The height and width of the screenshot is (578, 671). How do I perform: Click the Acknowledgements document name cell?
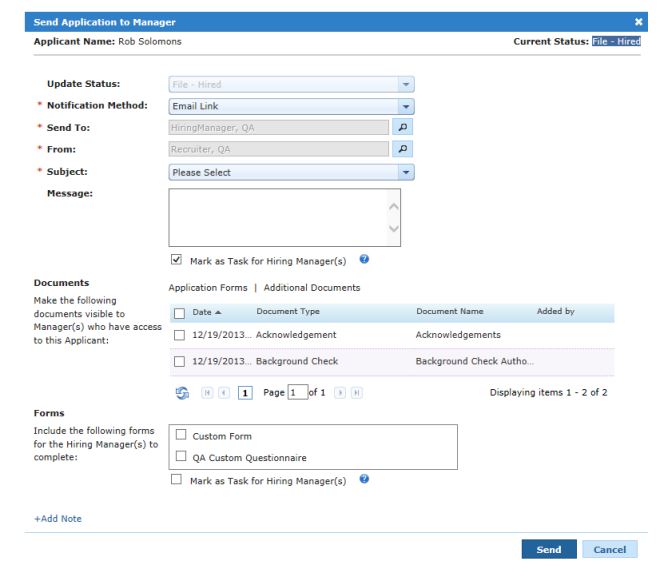coord(458,335)
